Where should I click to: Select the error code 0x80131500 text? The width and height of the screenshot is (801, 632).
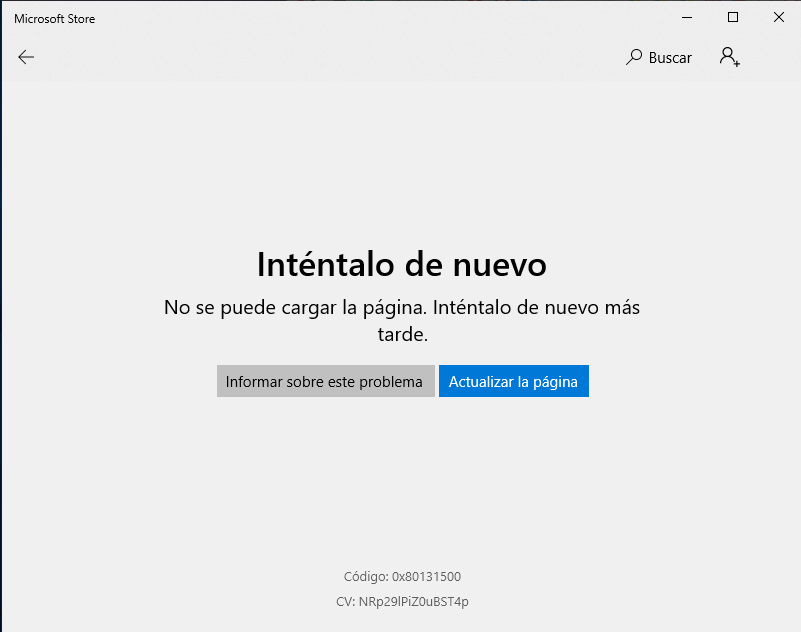[426, 576]
